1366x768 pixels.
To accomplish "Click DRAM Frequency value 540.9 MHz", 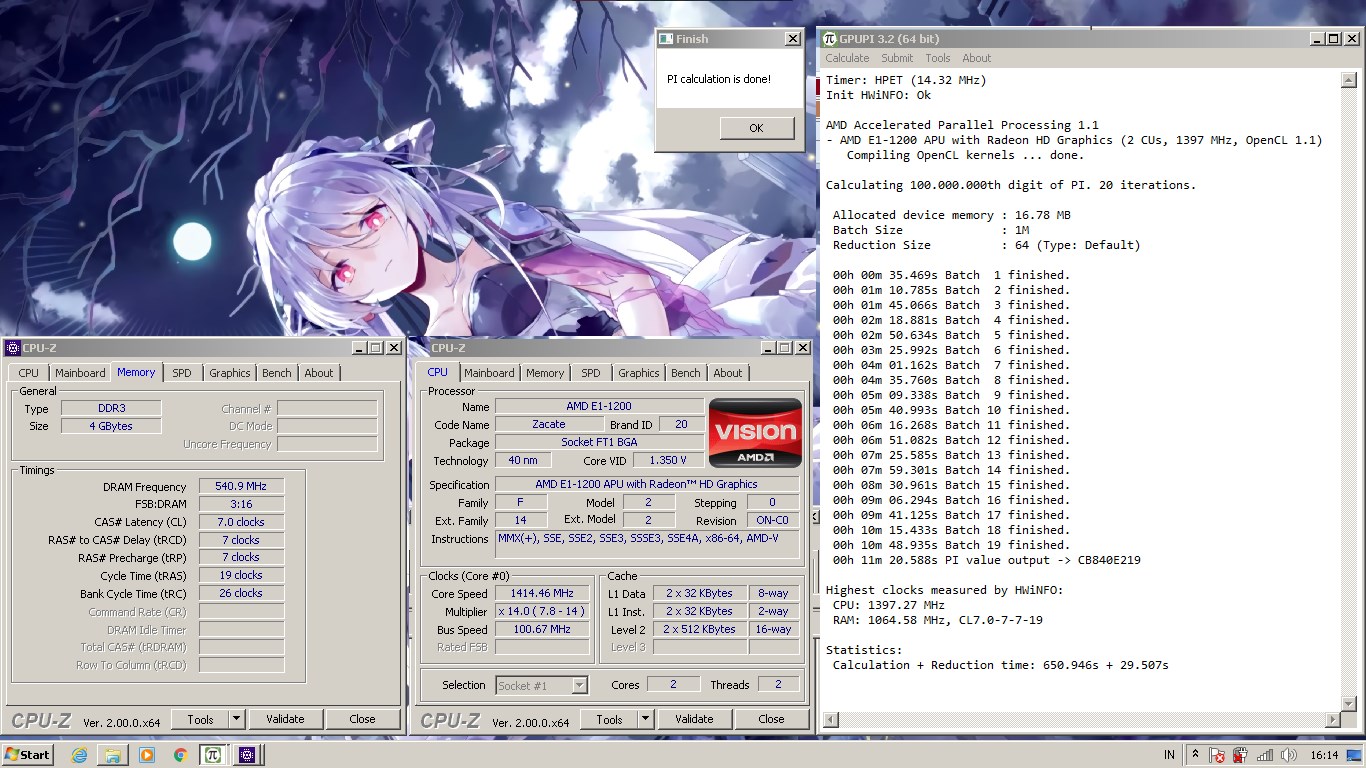I will [241, 487].
